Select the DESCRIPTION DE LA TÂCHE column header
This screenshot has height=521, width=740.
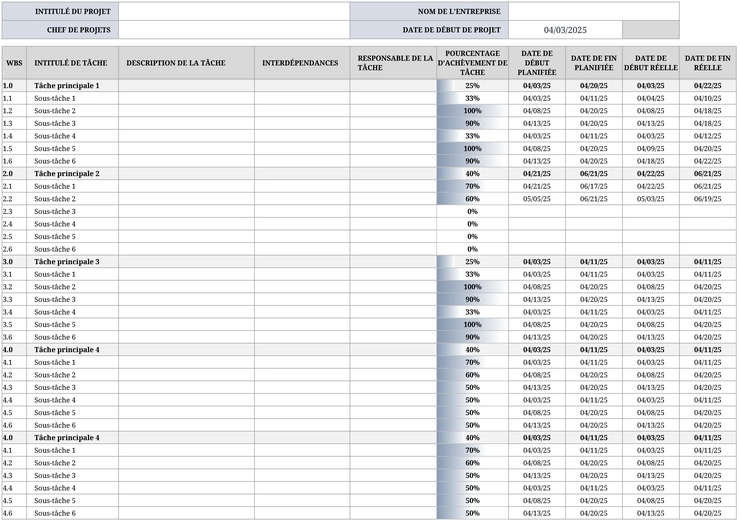[186, 63]
